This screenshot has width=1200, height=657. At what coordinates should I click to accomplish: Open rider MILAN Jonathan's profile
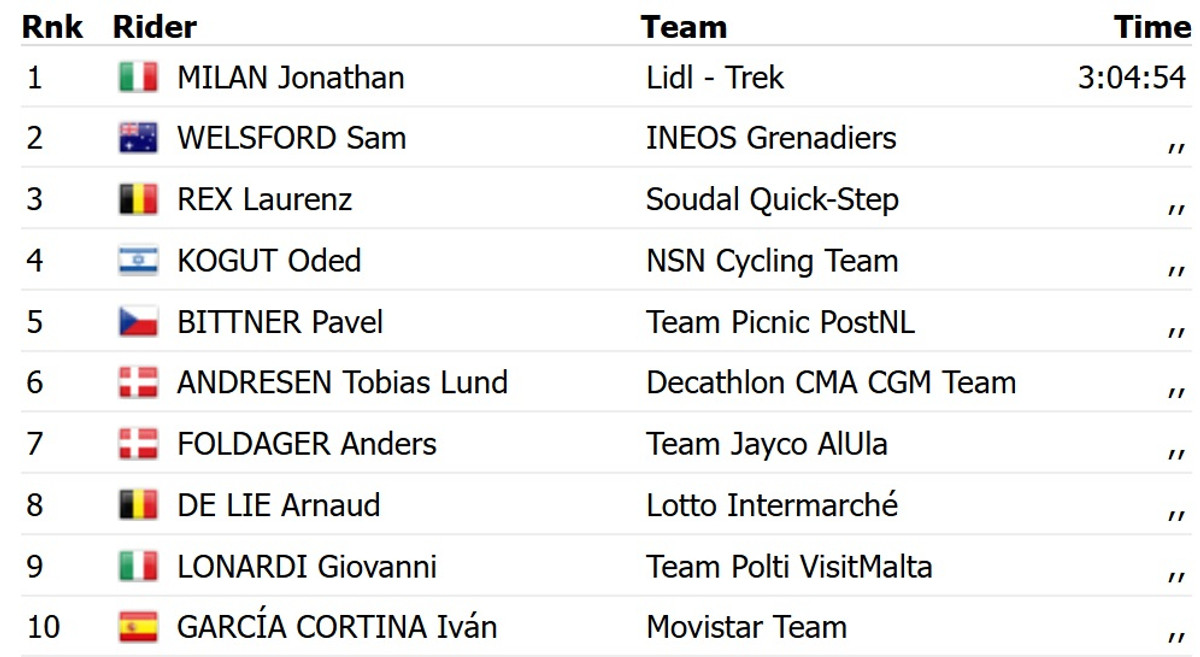(x=290, y=77)
